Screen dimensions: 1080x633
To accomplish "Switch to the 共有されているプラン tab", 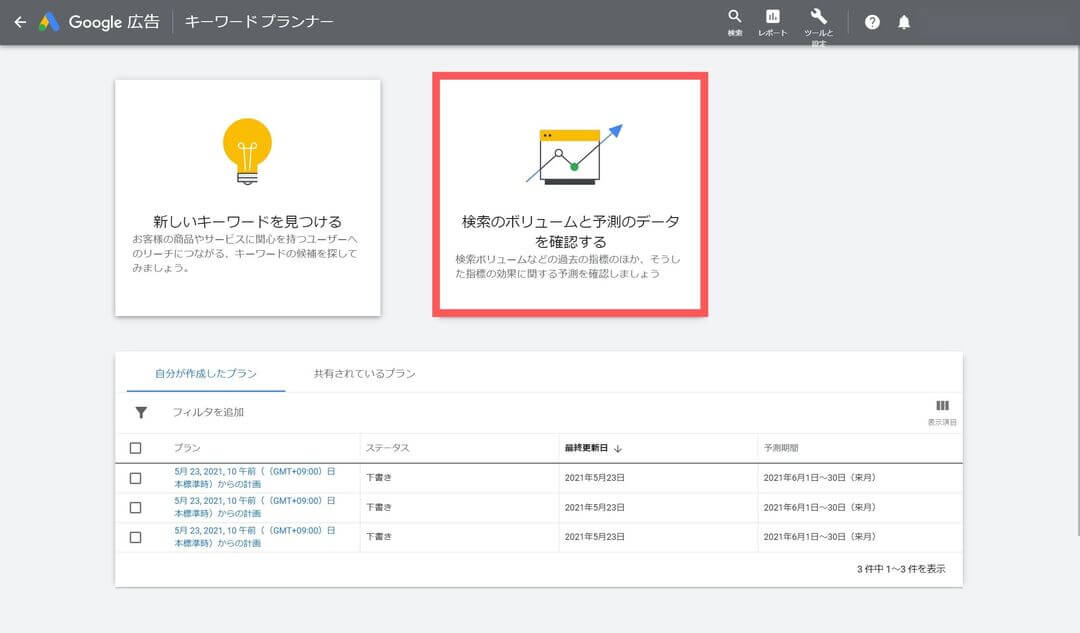I will pos(364,373).
